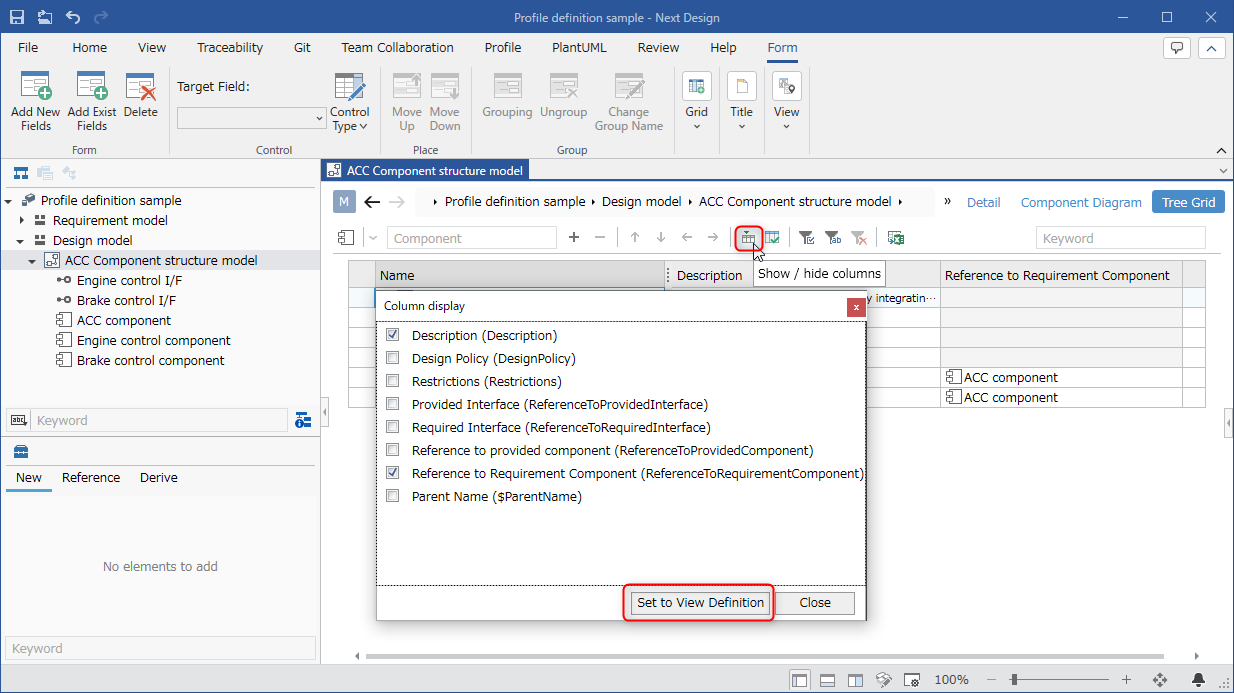Open the Target Field dropdown

tap(251, 118)
